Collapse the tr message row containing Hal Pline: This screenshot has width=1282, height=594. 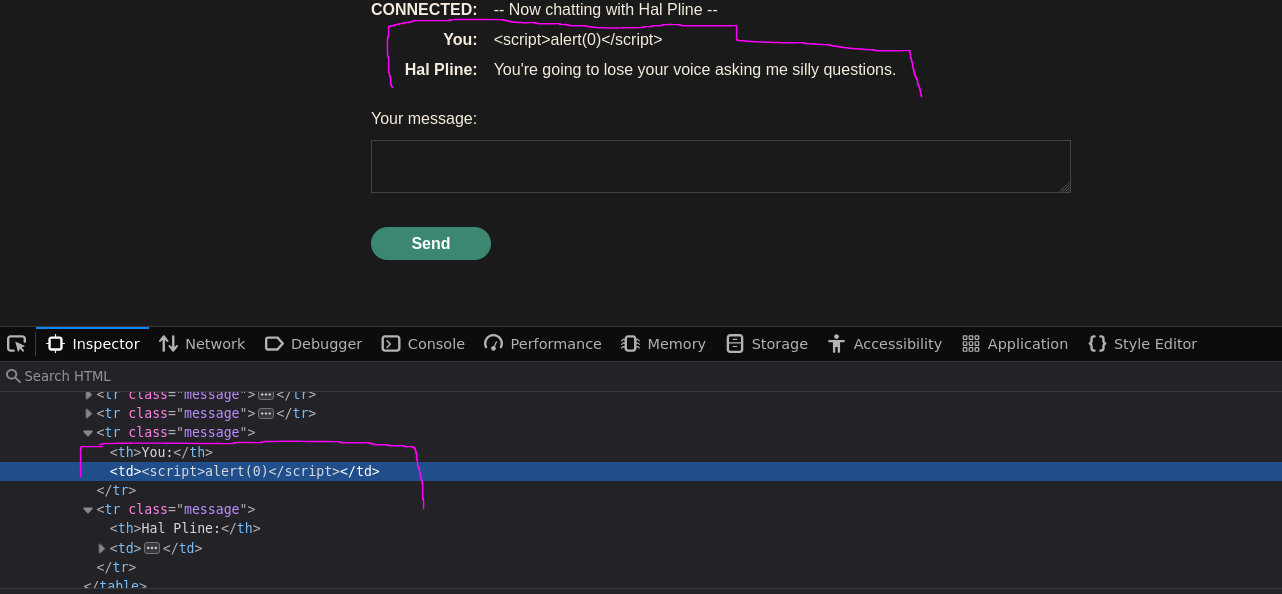coord(88,510)
